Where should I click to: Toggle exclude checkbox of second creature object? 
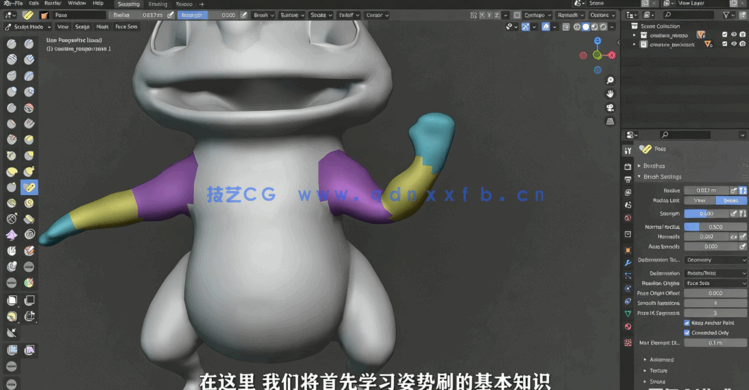click(x=725, y=44)
